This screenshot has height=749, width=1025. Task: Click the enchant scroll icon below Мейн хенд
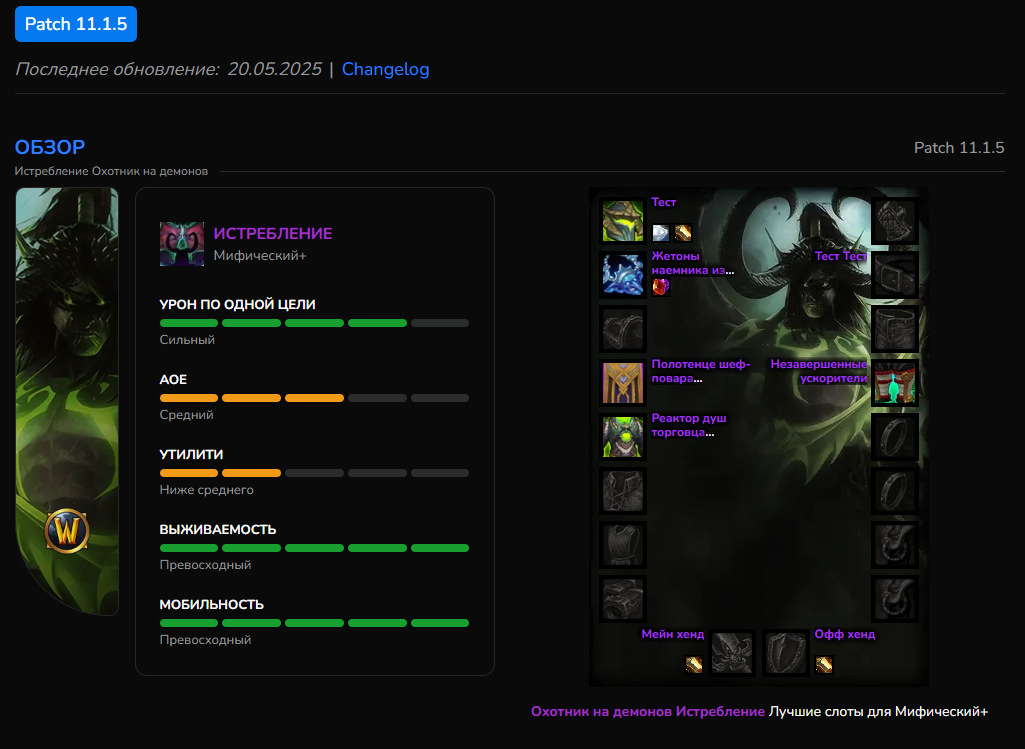[x=694, y=665]
